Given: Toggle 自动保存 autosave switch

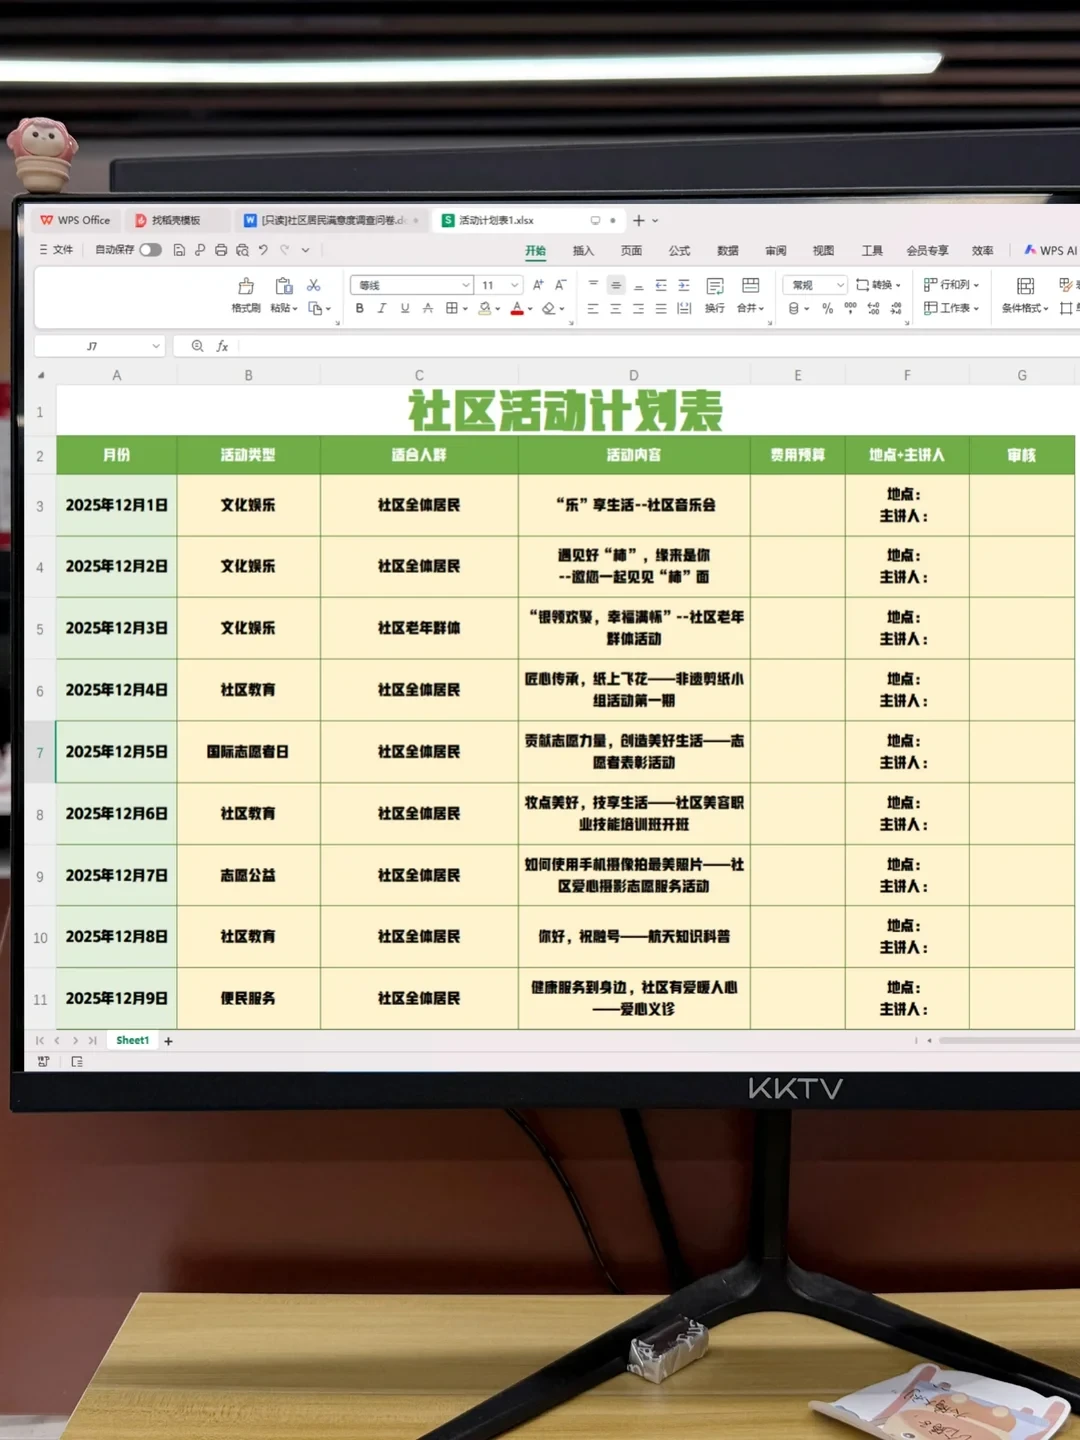Looking at the screenshot, I should 151,250.
